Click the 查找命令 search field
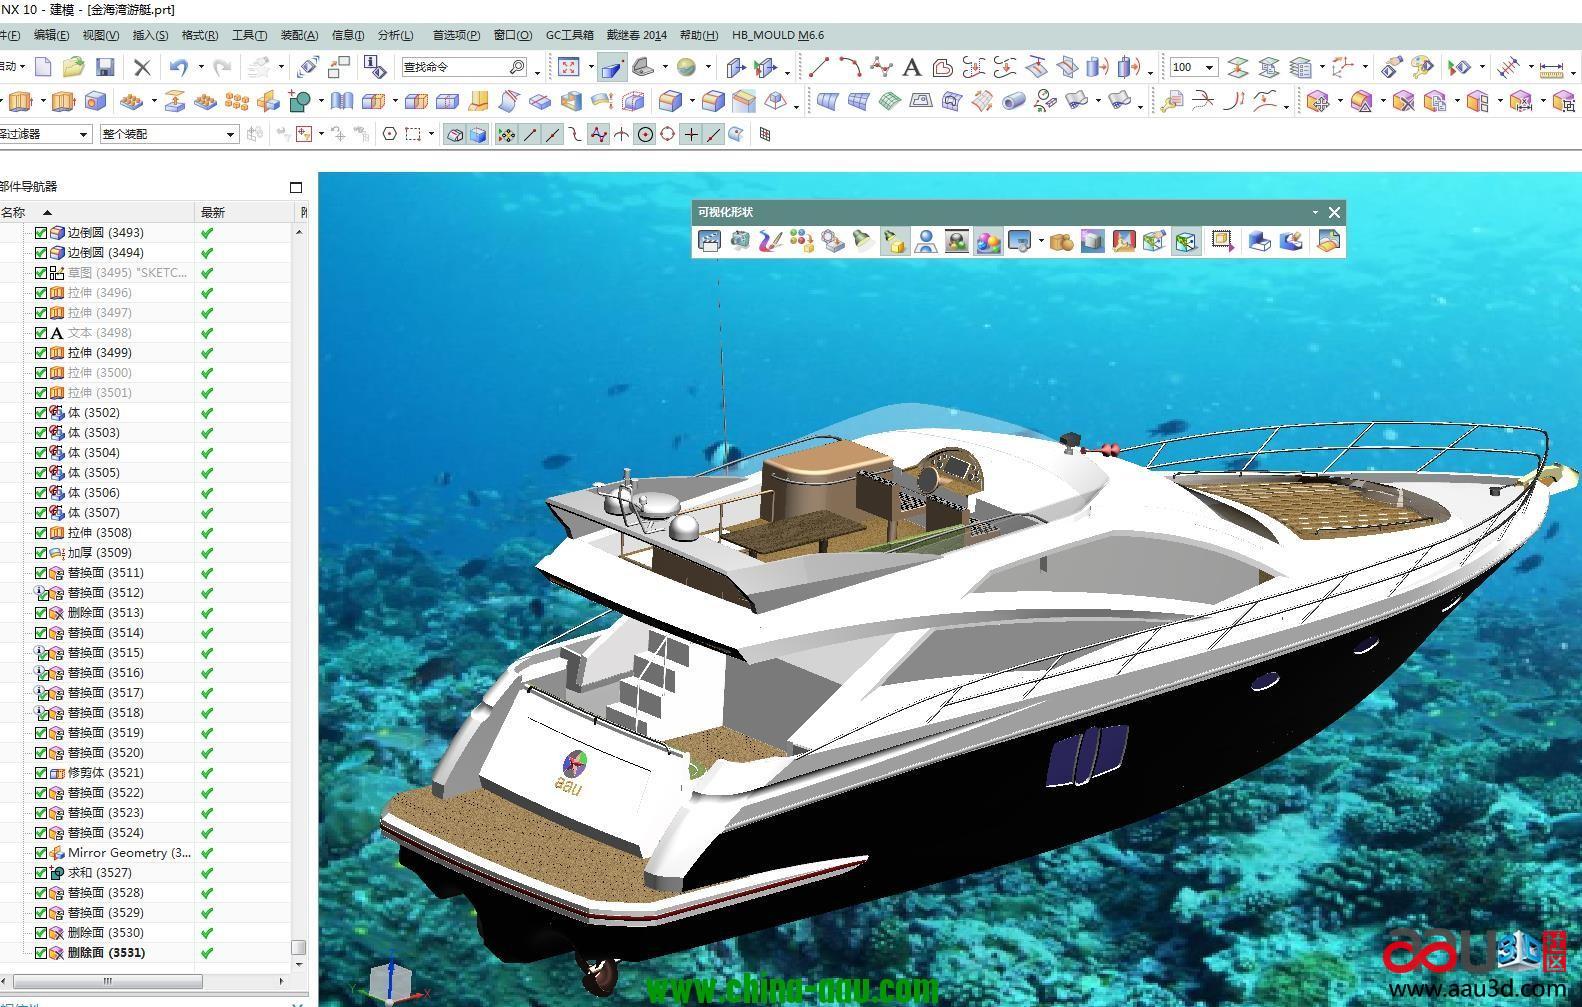The width and height of the screenshot is (1582, 1007). 455,67
